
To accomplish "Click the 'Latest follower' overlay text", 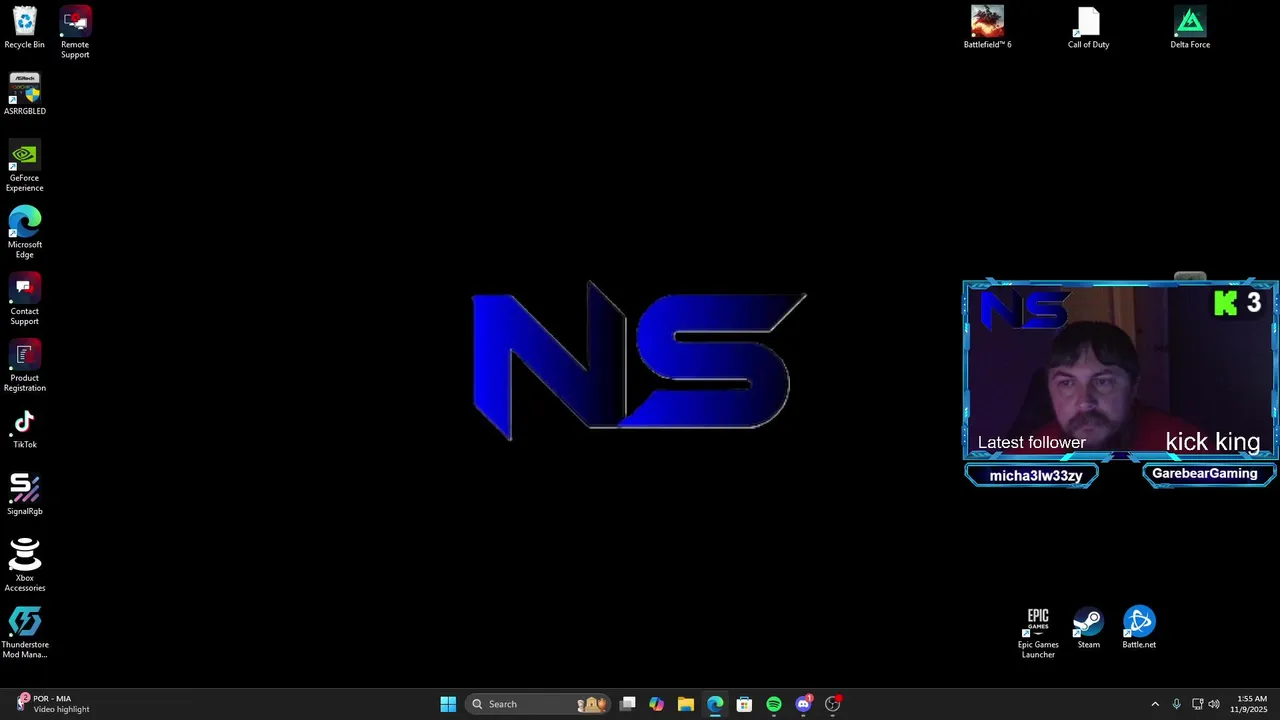I will coord(1031,442).
